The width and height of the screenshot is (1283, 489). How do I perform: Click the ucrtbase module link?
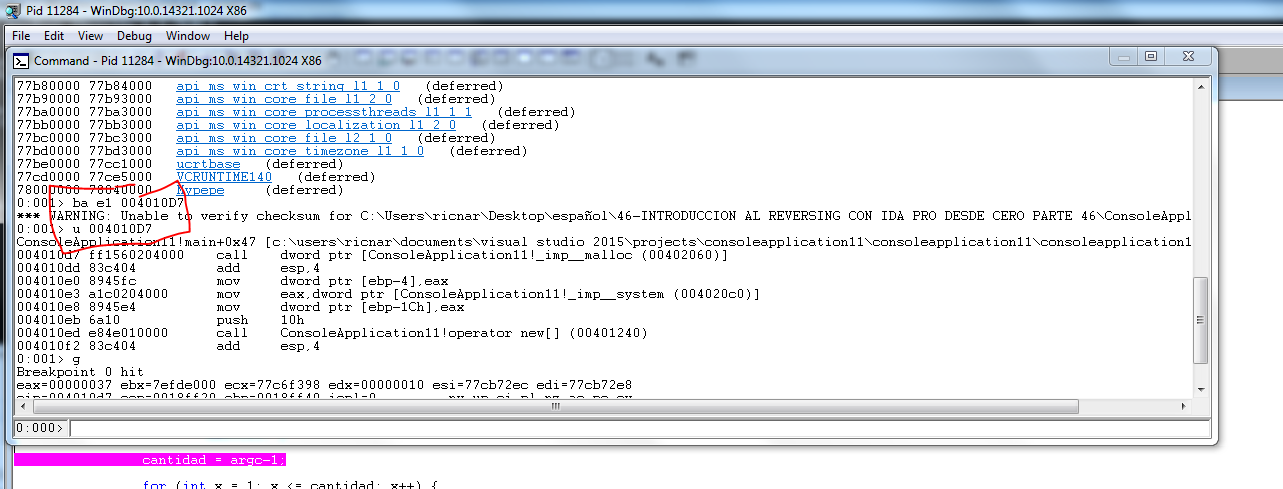pyautogui.click(x=208, y=164)
